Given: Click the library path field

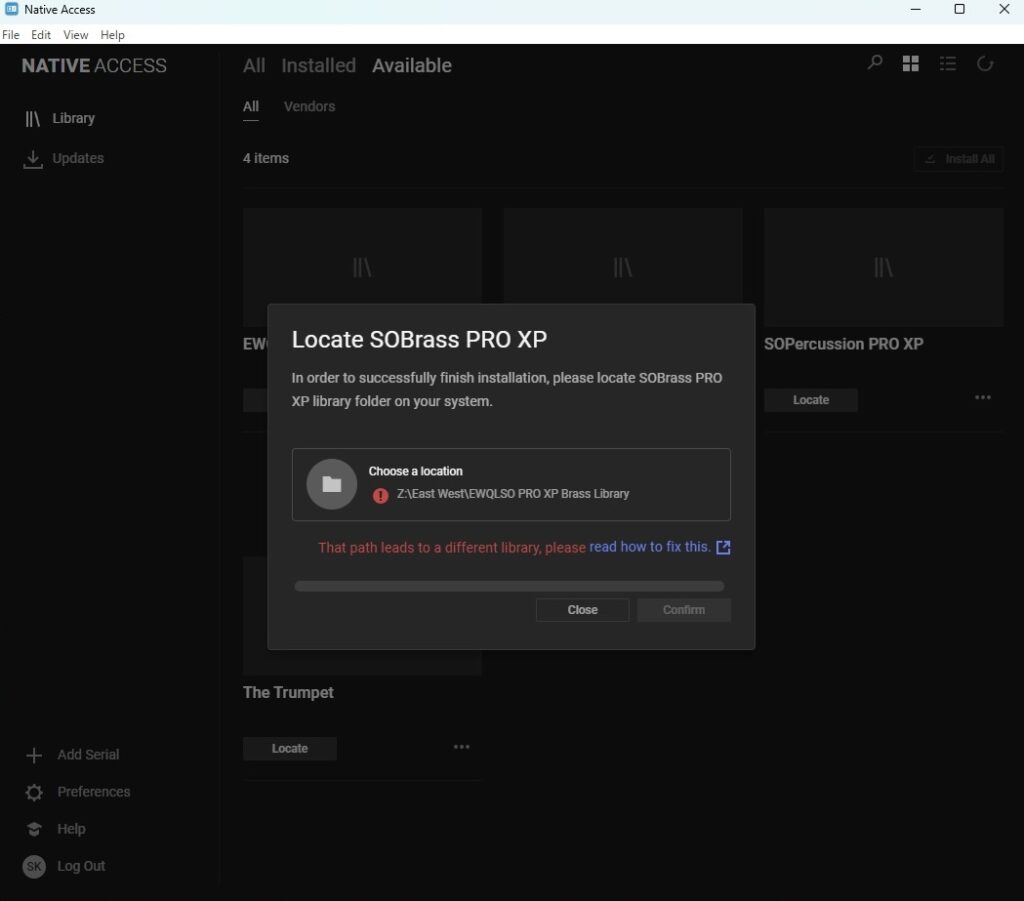Looking at the screenshot, I should point(513,494).
